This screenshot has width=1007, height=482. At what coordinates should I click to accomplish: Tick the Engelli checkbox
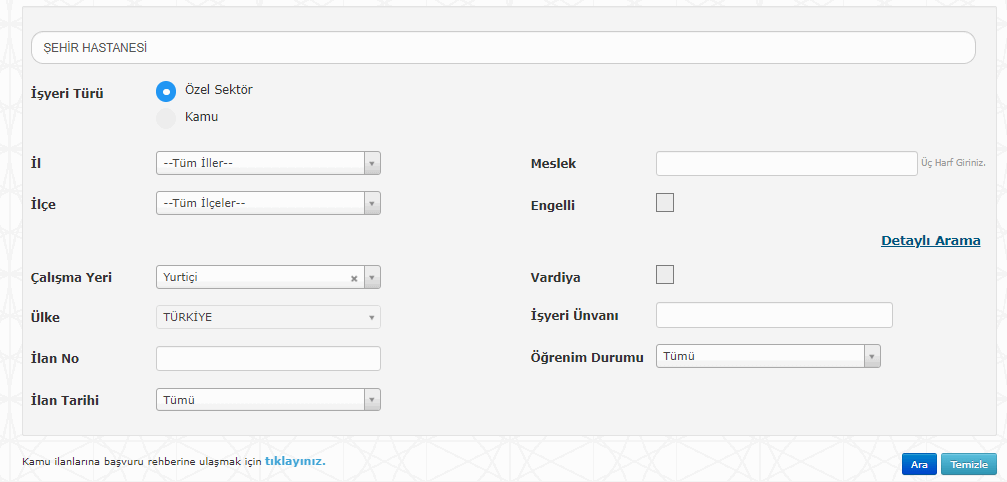(x=665, y=203)
